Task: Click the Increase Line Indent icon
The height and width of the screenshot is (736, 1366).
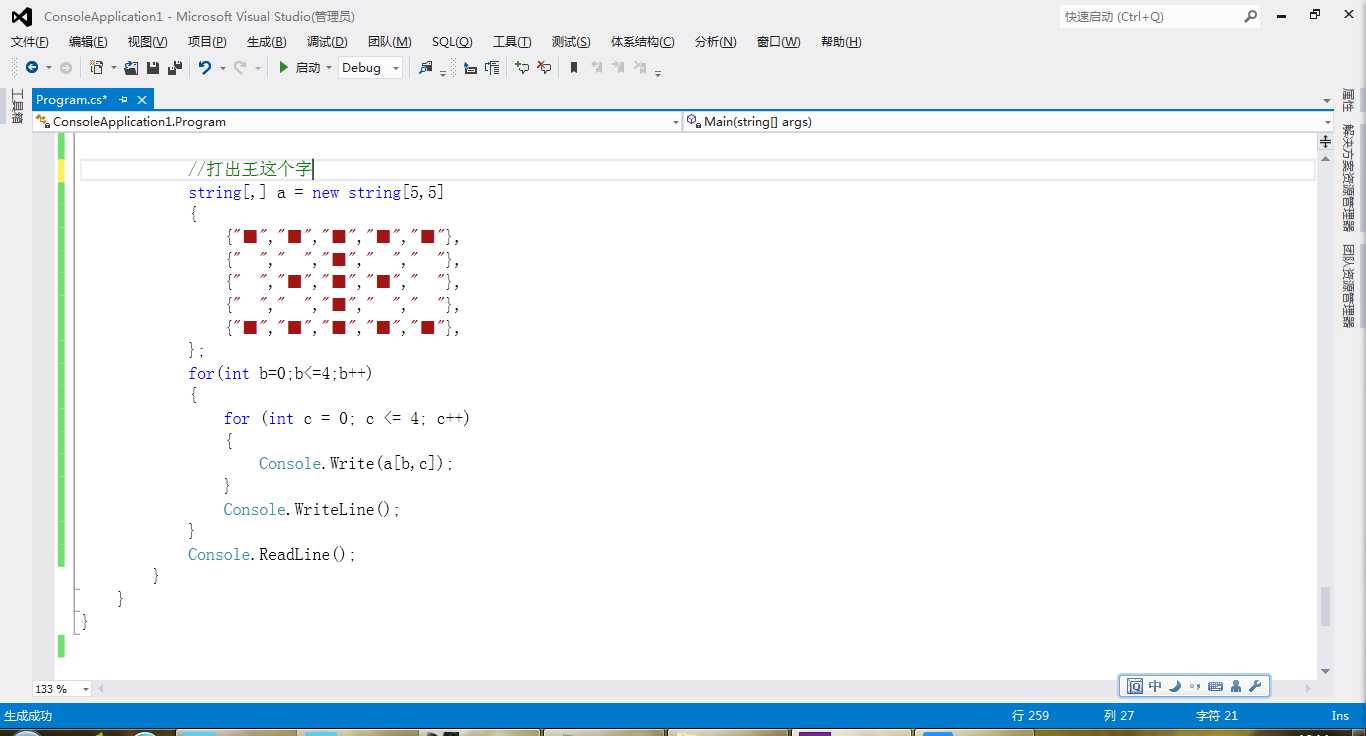Action: point(492,68)
